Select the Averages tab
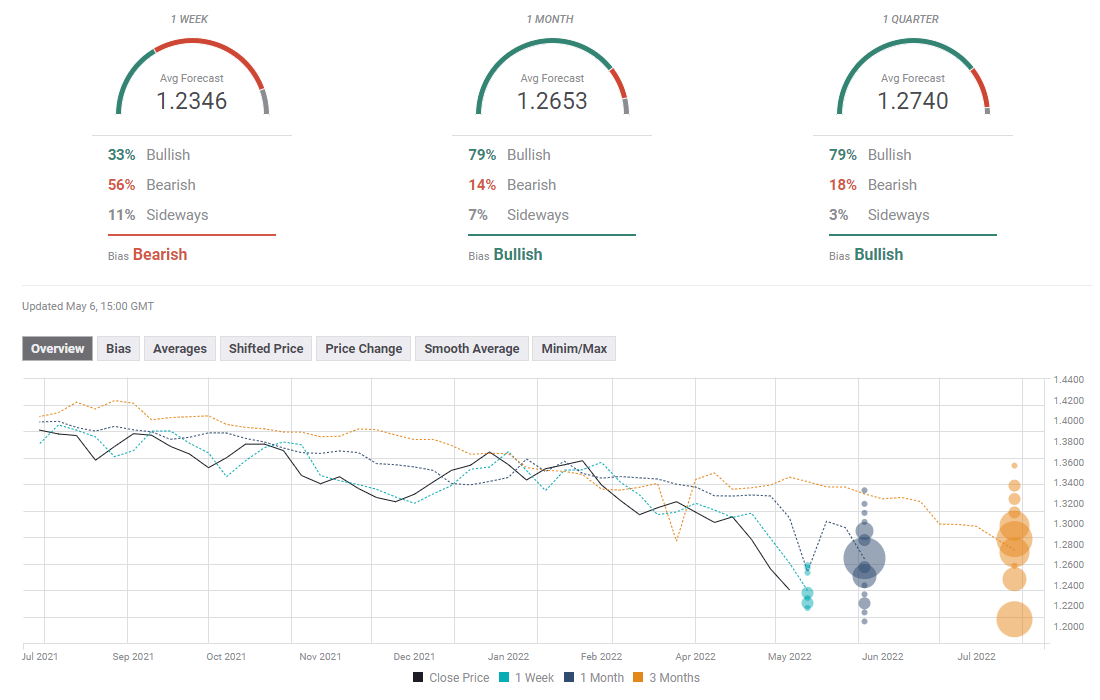The image size is (1100, 700). pos(180,348)
